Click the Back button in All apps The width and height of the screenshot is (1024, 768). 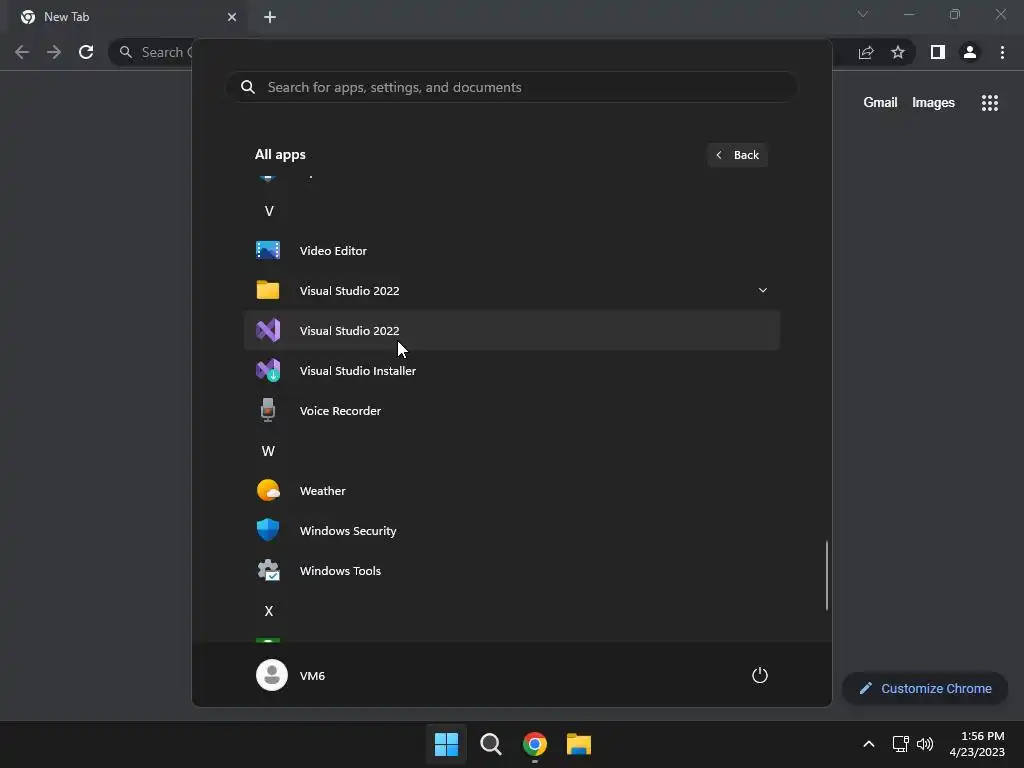[x=737, y=155]
